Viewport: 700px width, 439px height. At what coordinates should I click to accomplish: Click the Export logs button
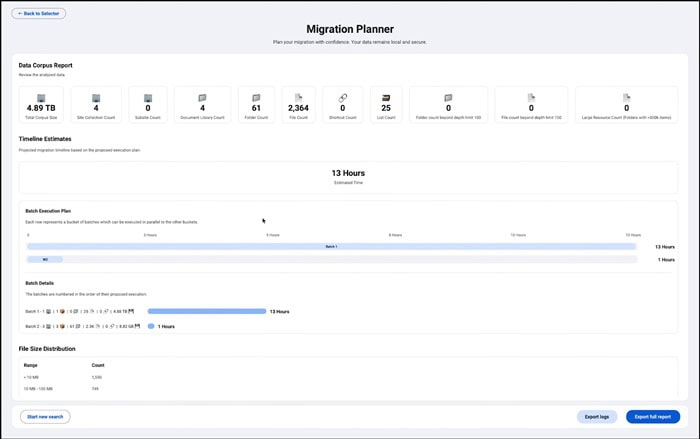click(x=597, y=417)
